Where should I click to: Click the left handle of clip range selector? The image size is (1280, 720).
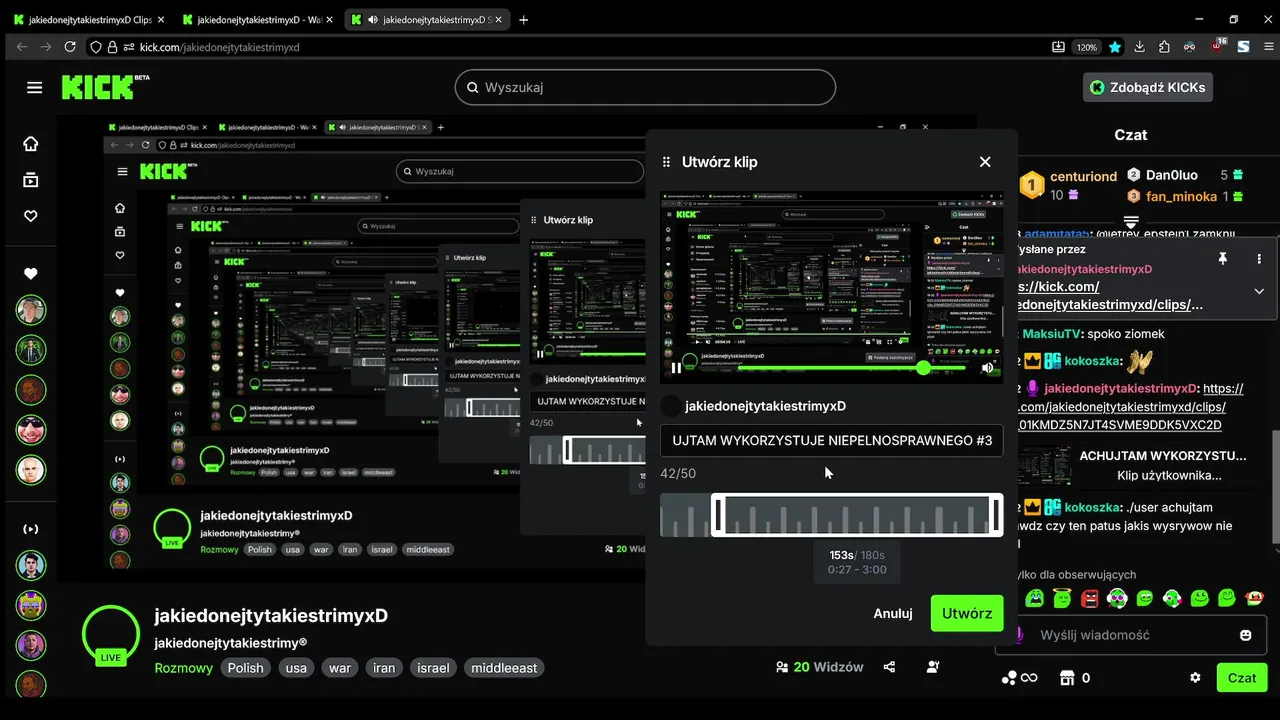pos(717,514)
